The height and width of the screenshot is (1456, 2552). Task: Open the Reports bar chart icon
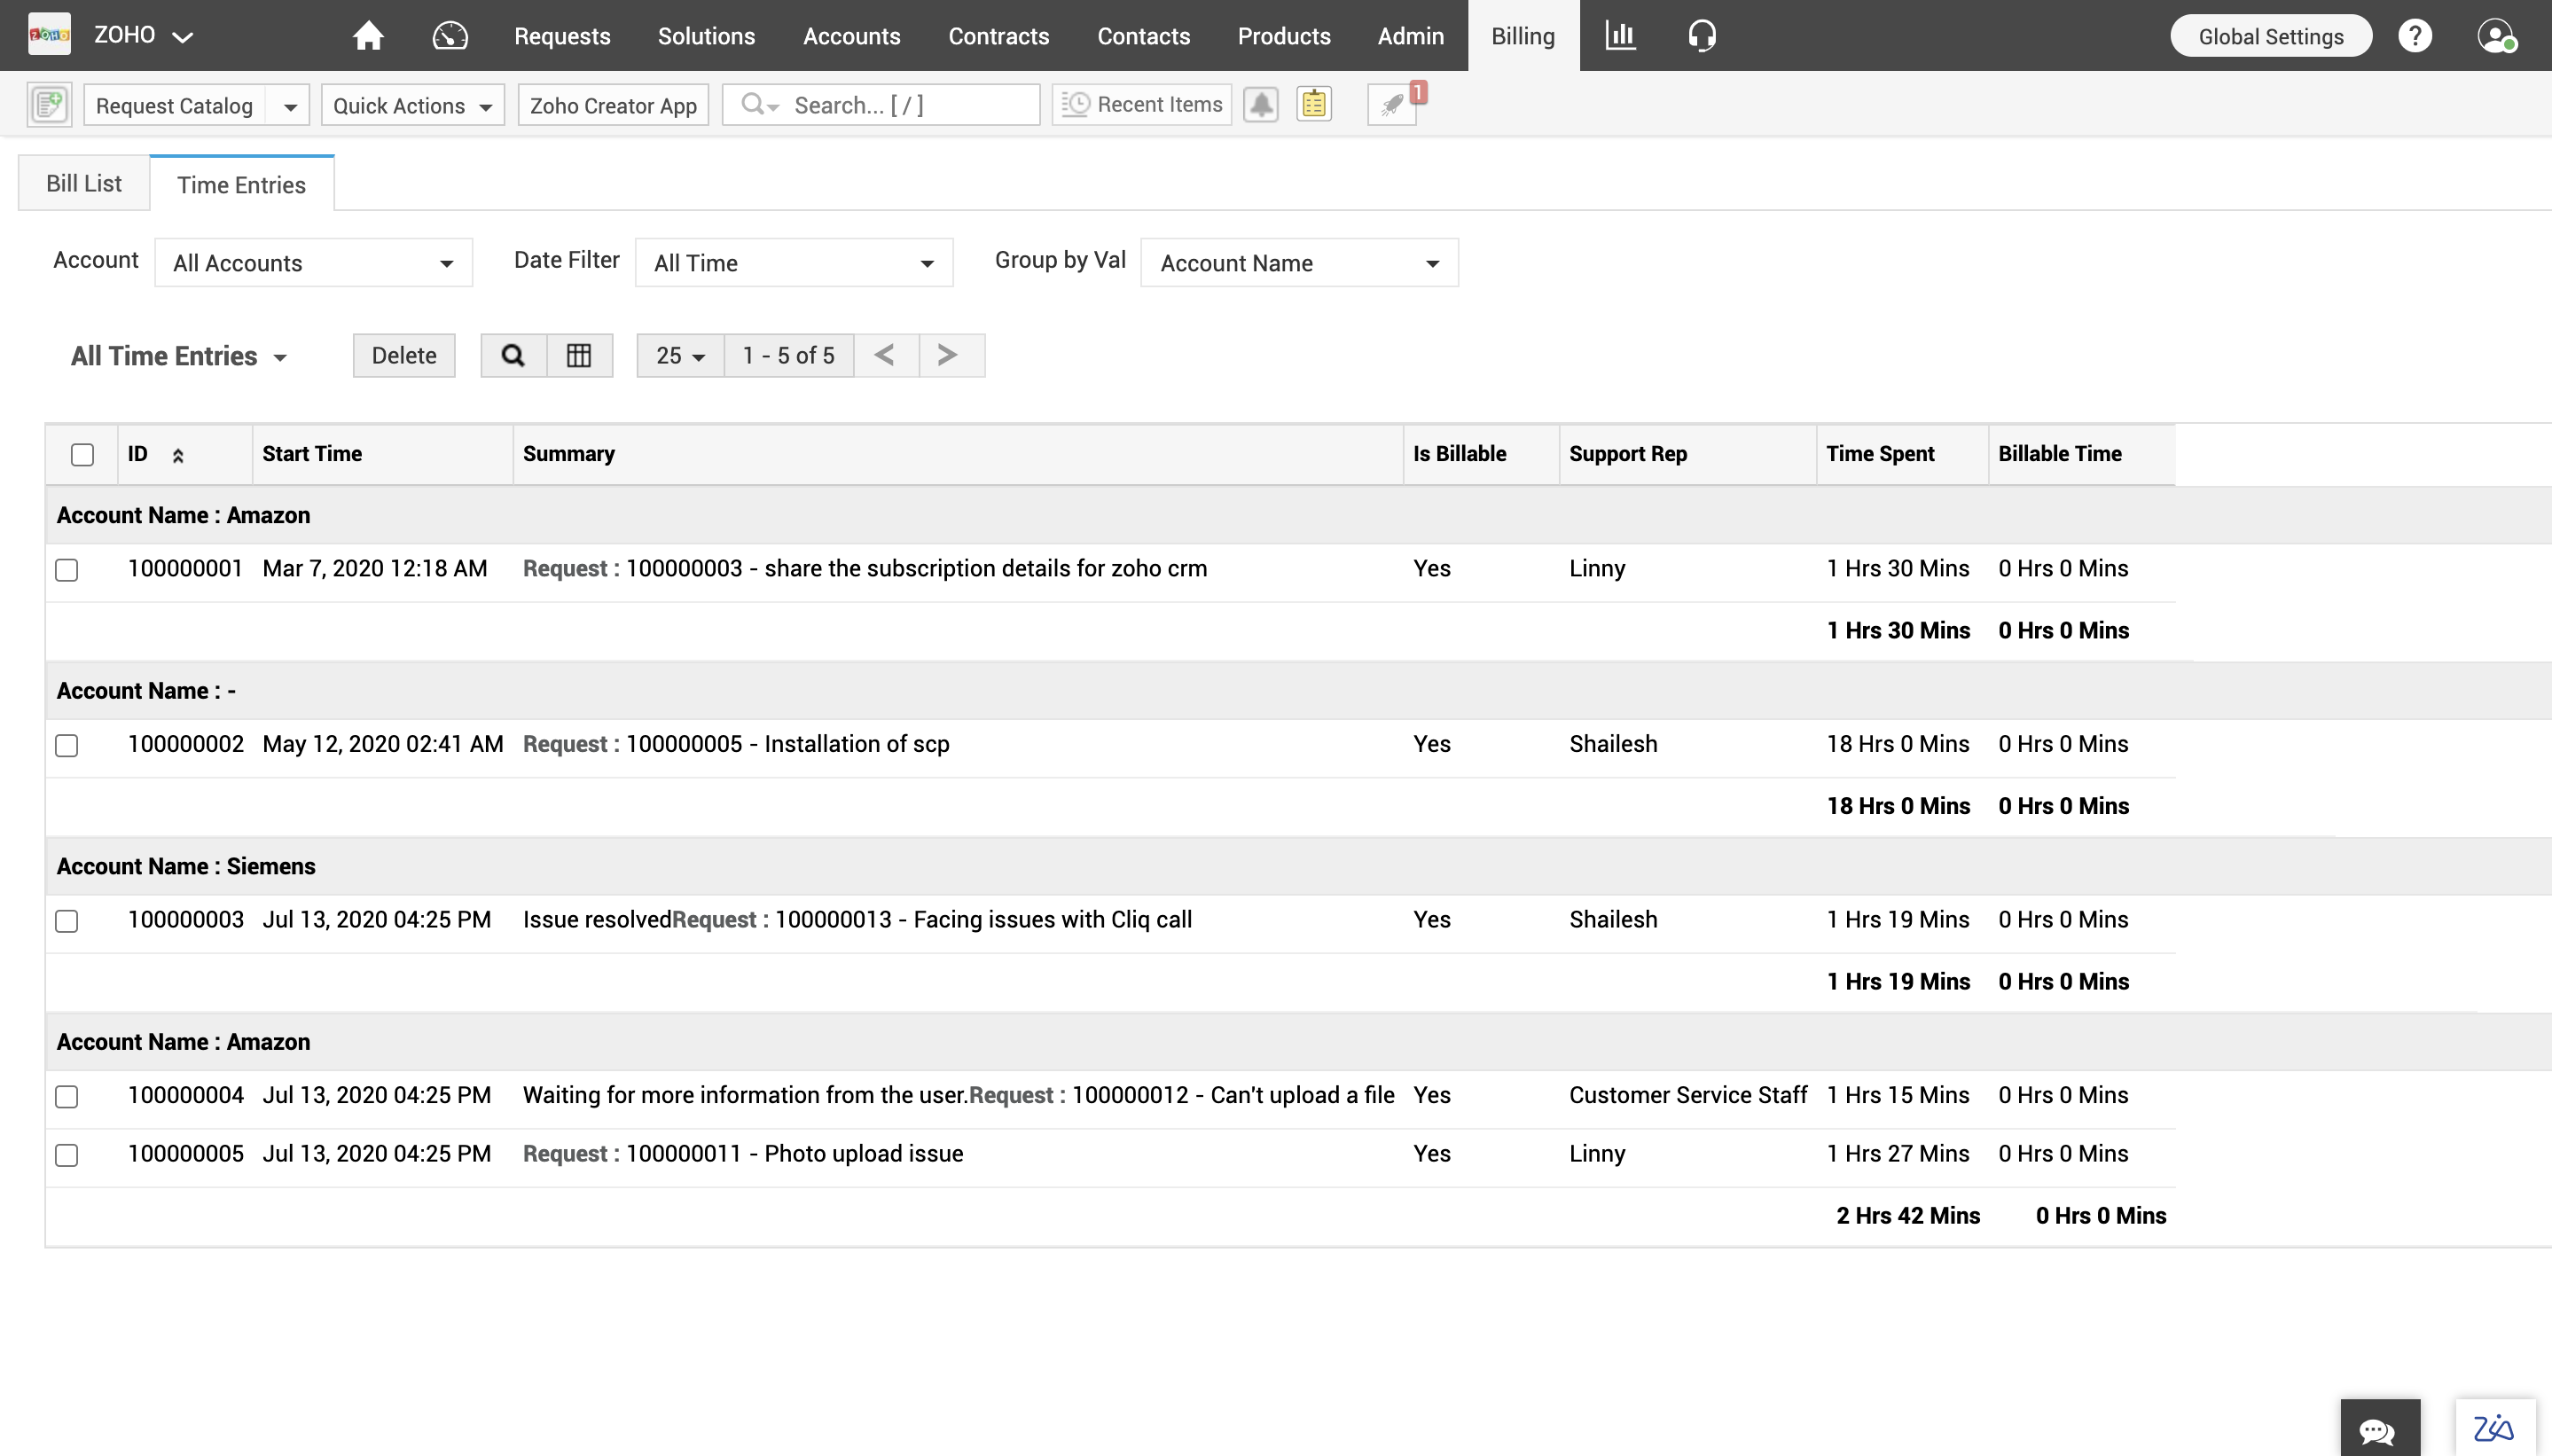pyautogui.click(x=1620, y=36)
